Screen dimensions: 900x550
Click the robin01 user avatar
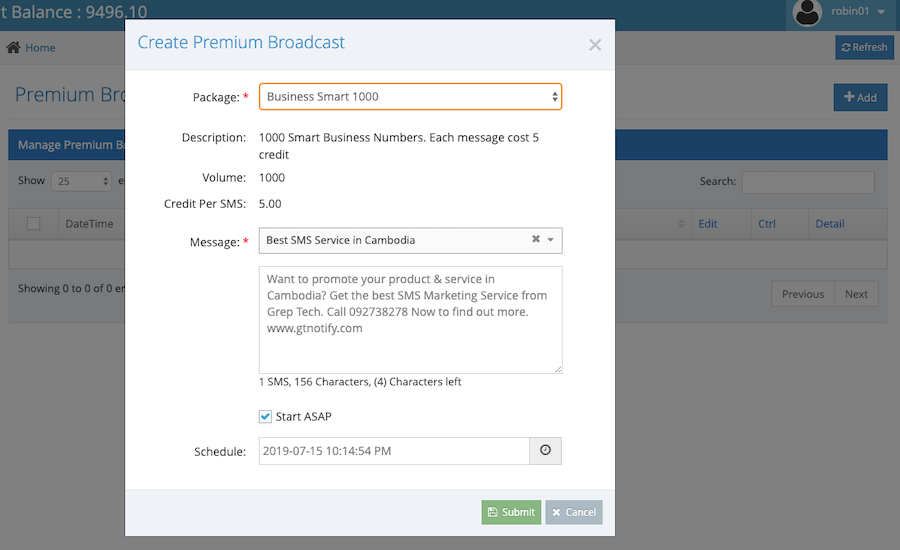[807, 12]
